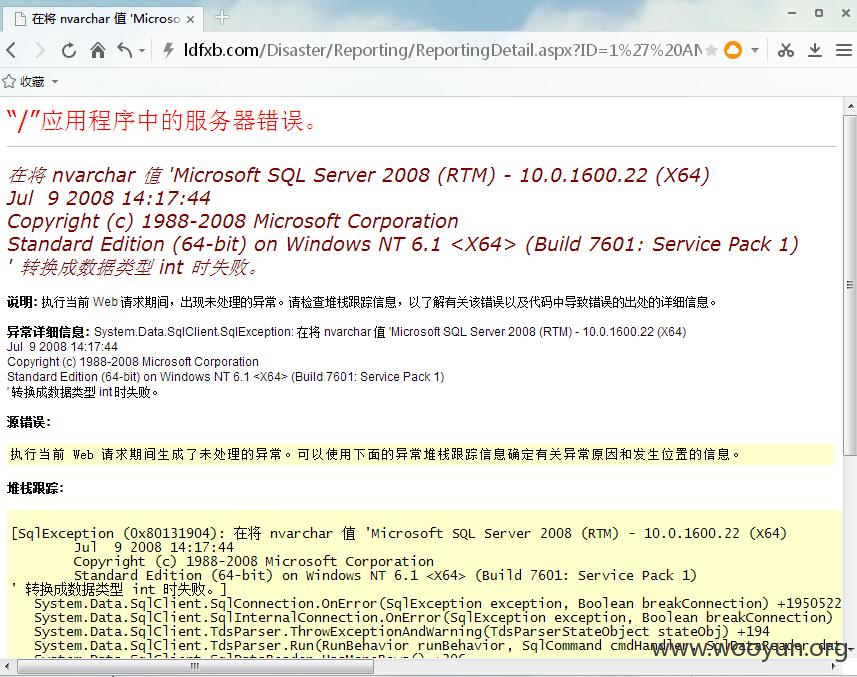Open the downloads icon

point(815,50)
